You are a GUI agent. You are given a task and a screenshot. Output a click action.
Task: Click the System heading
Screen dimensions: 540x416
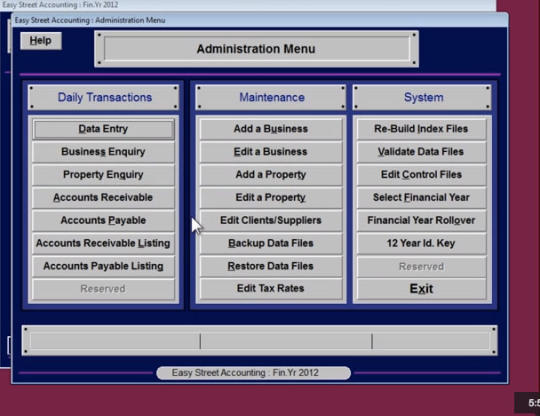pyautogui.click(x=423, y=97)
